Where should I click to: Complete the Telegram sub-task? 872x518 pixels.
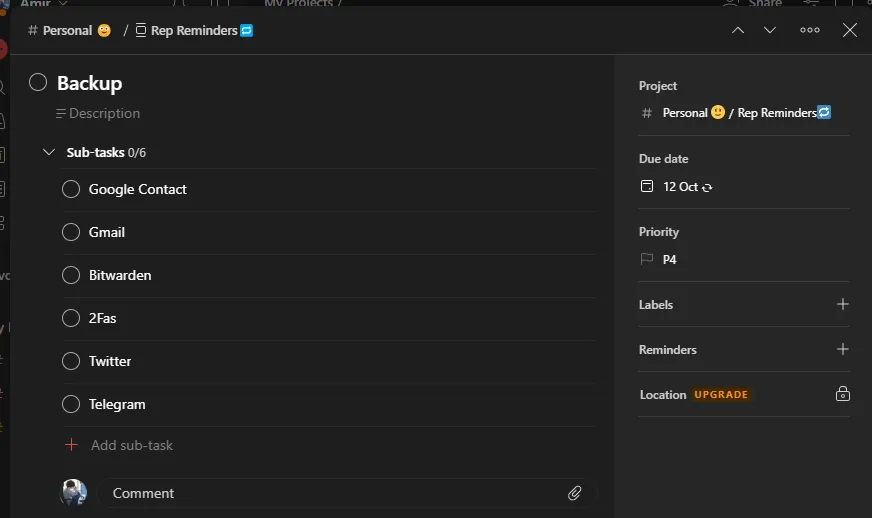[71, 404]
